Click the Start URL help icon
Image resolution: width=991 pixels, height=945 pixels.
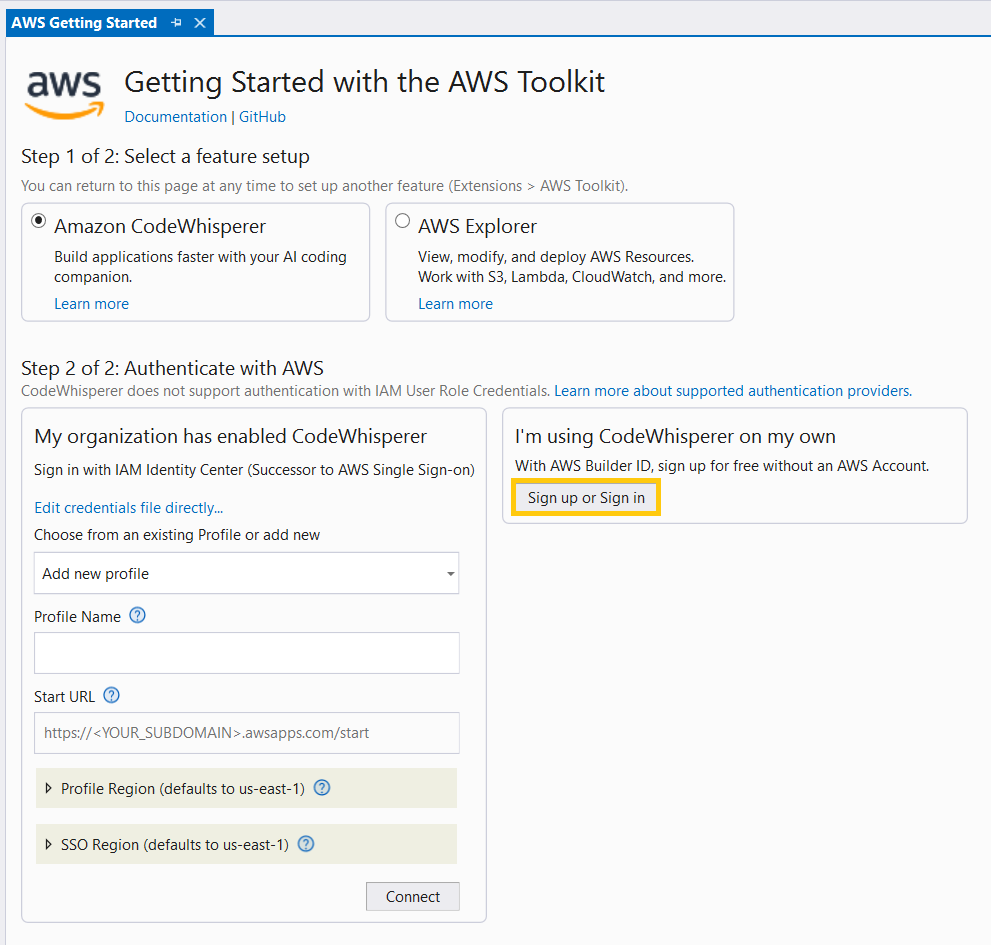[x=111, y=695]
